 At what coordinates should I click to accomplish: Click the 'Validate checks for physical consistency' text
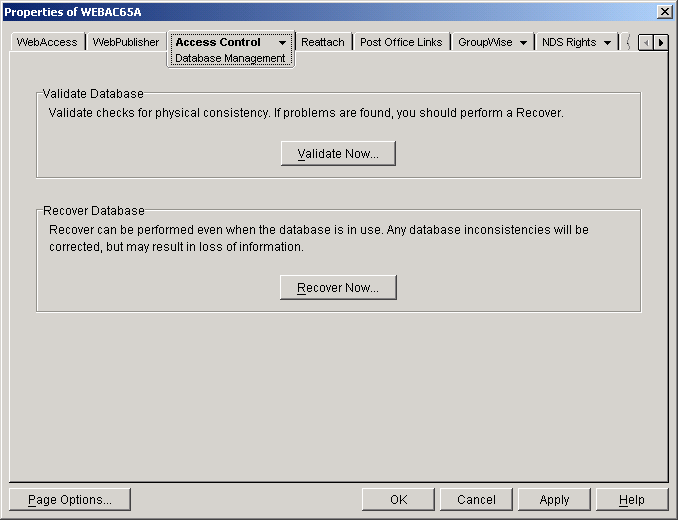pos(306,113)
